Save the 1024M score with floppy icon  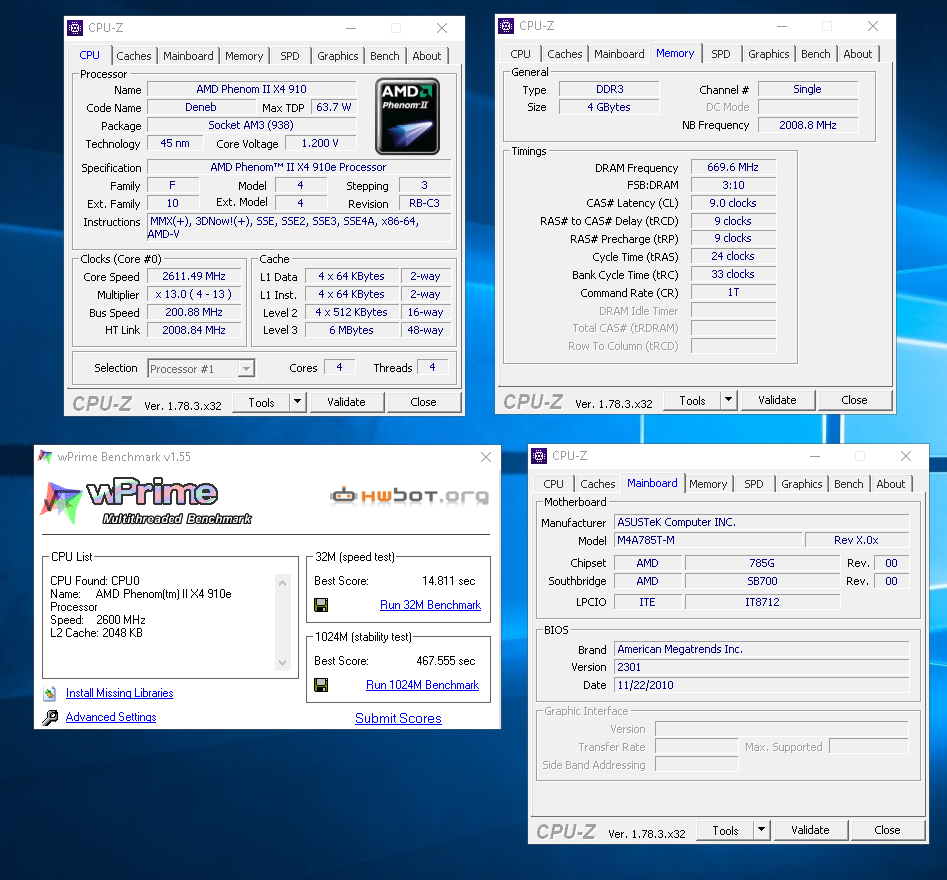click(321, 685)
